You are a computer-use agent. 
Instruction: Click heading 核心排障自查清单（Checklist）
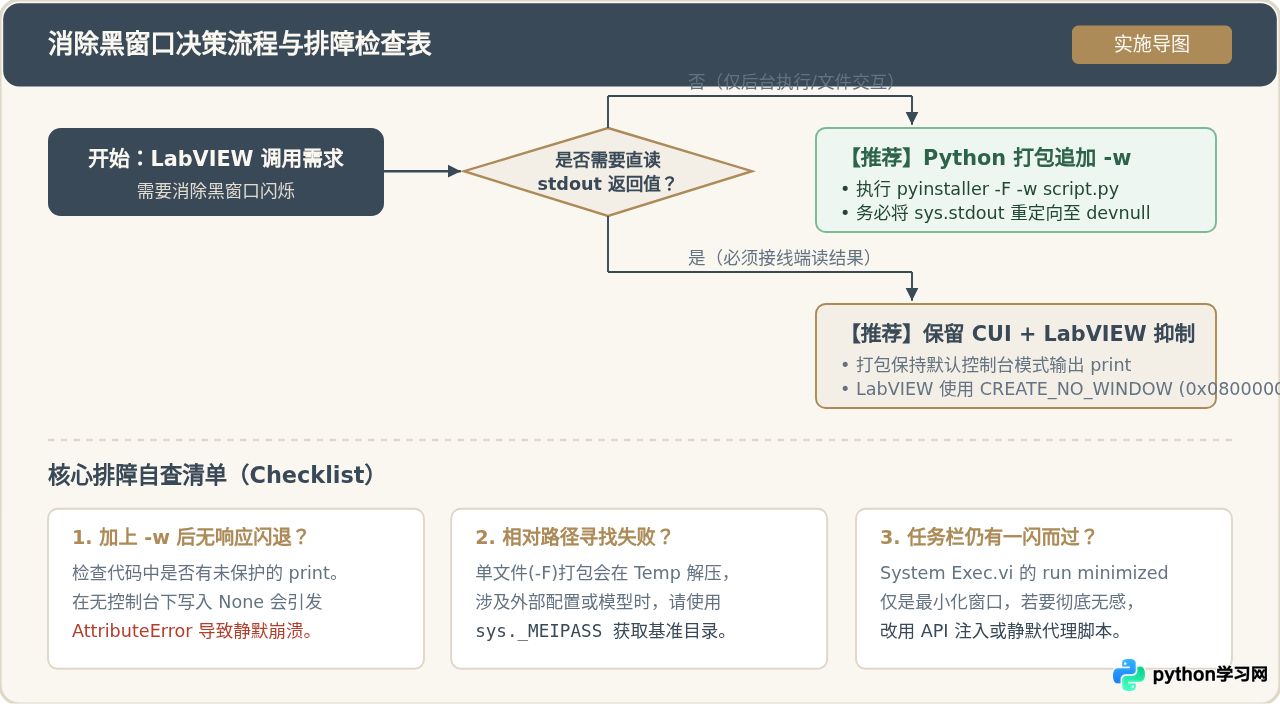pyautogui.click(x=213, y=475)
